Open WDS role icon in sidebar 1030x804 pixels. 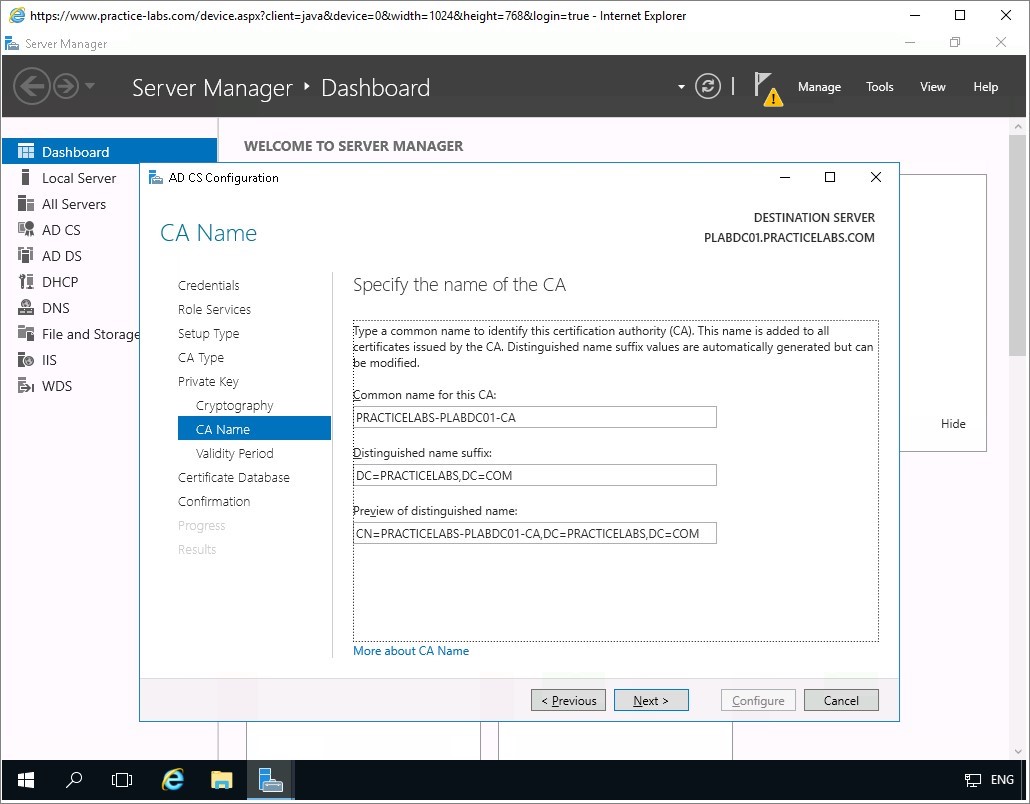[x=26, y=386]
